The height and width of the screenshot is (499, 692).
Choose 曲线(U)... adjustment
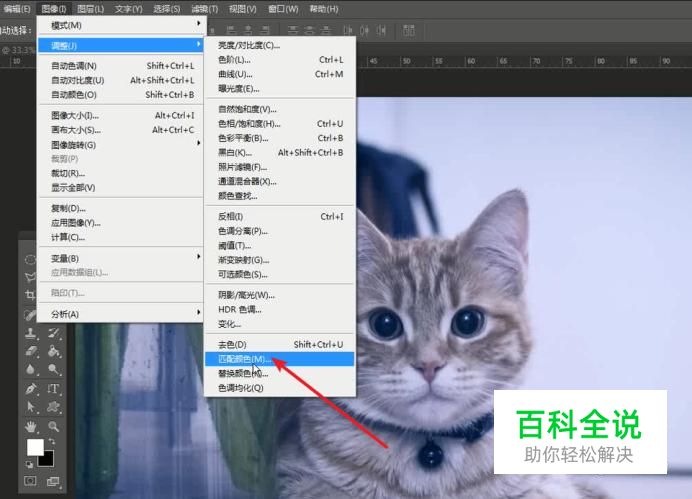[x=280, y=74]
